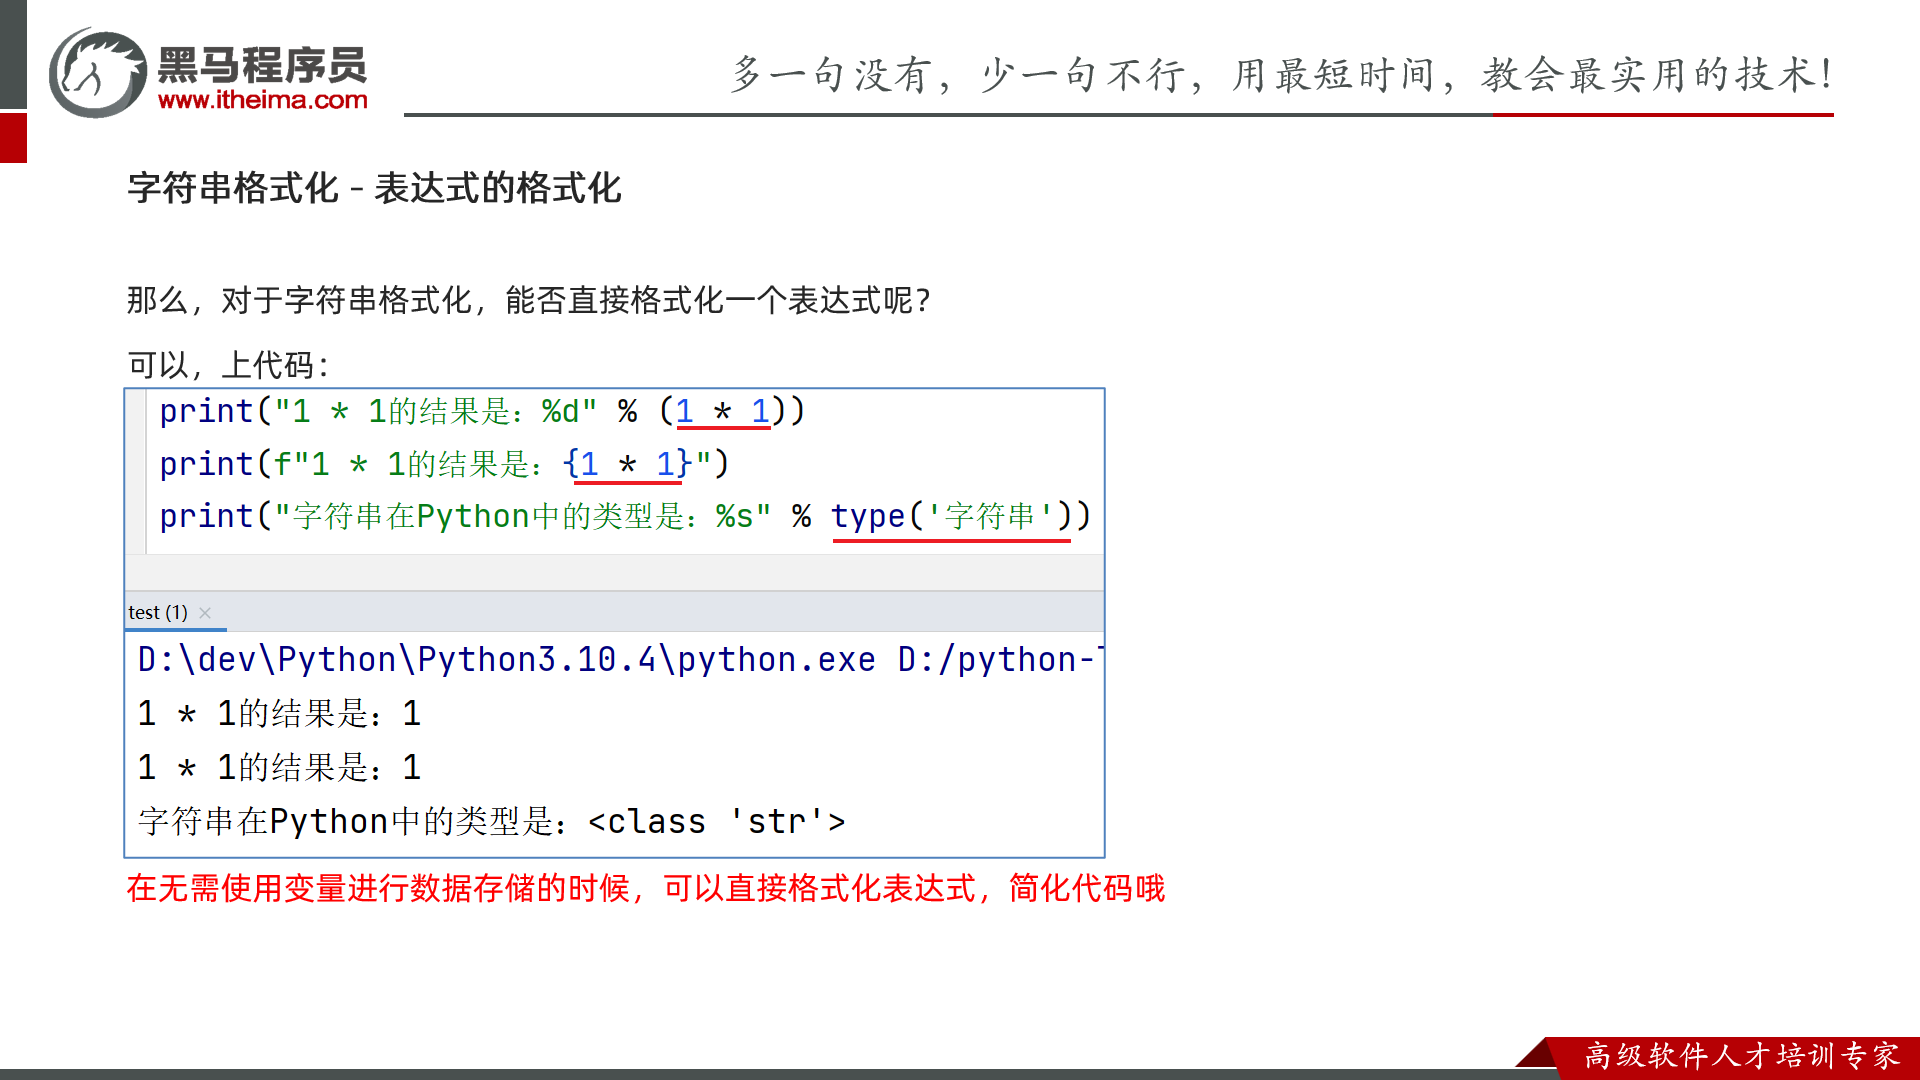1920x1080 pixels.
Task: Close the test (1) run tab
Action: point(205,613)
